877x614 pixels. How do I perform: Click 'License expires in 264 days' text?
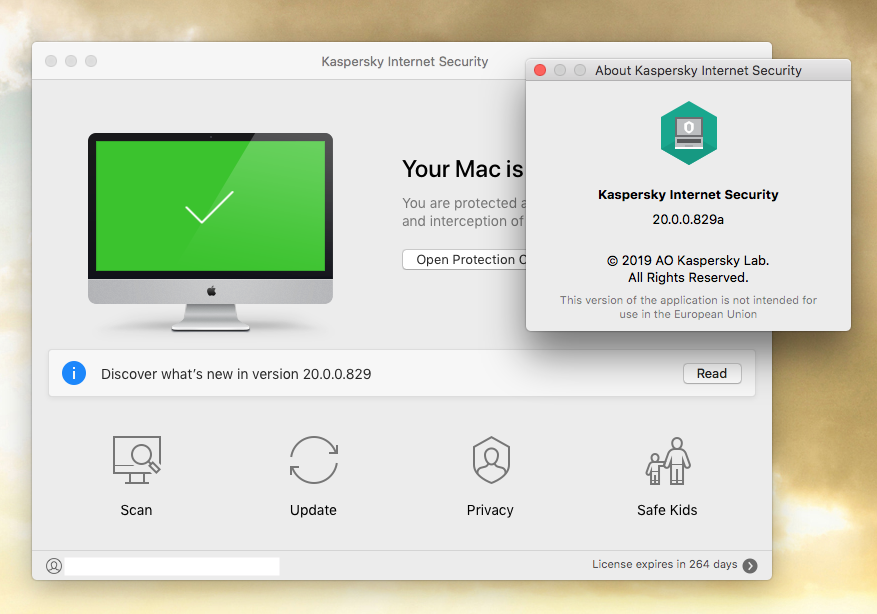click(664, 564)
